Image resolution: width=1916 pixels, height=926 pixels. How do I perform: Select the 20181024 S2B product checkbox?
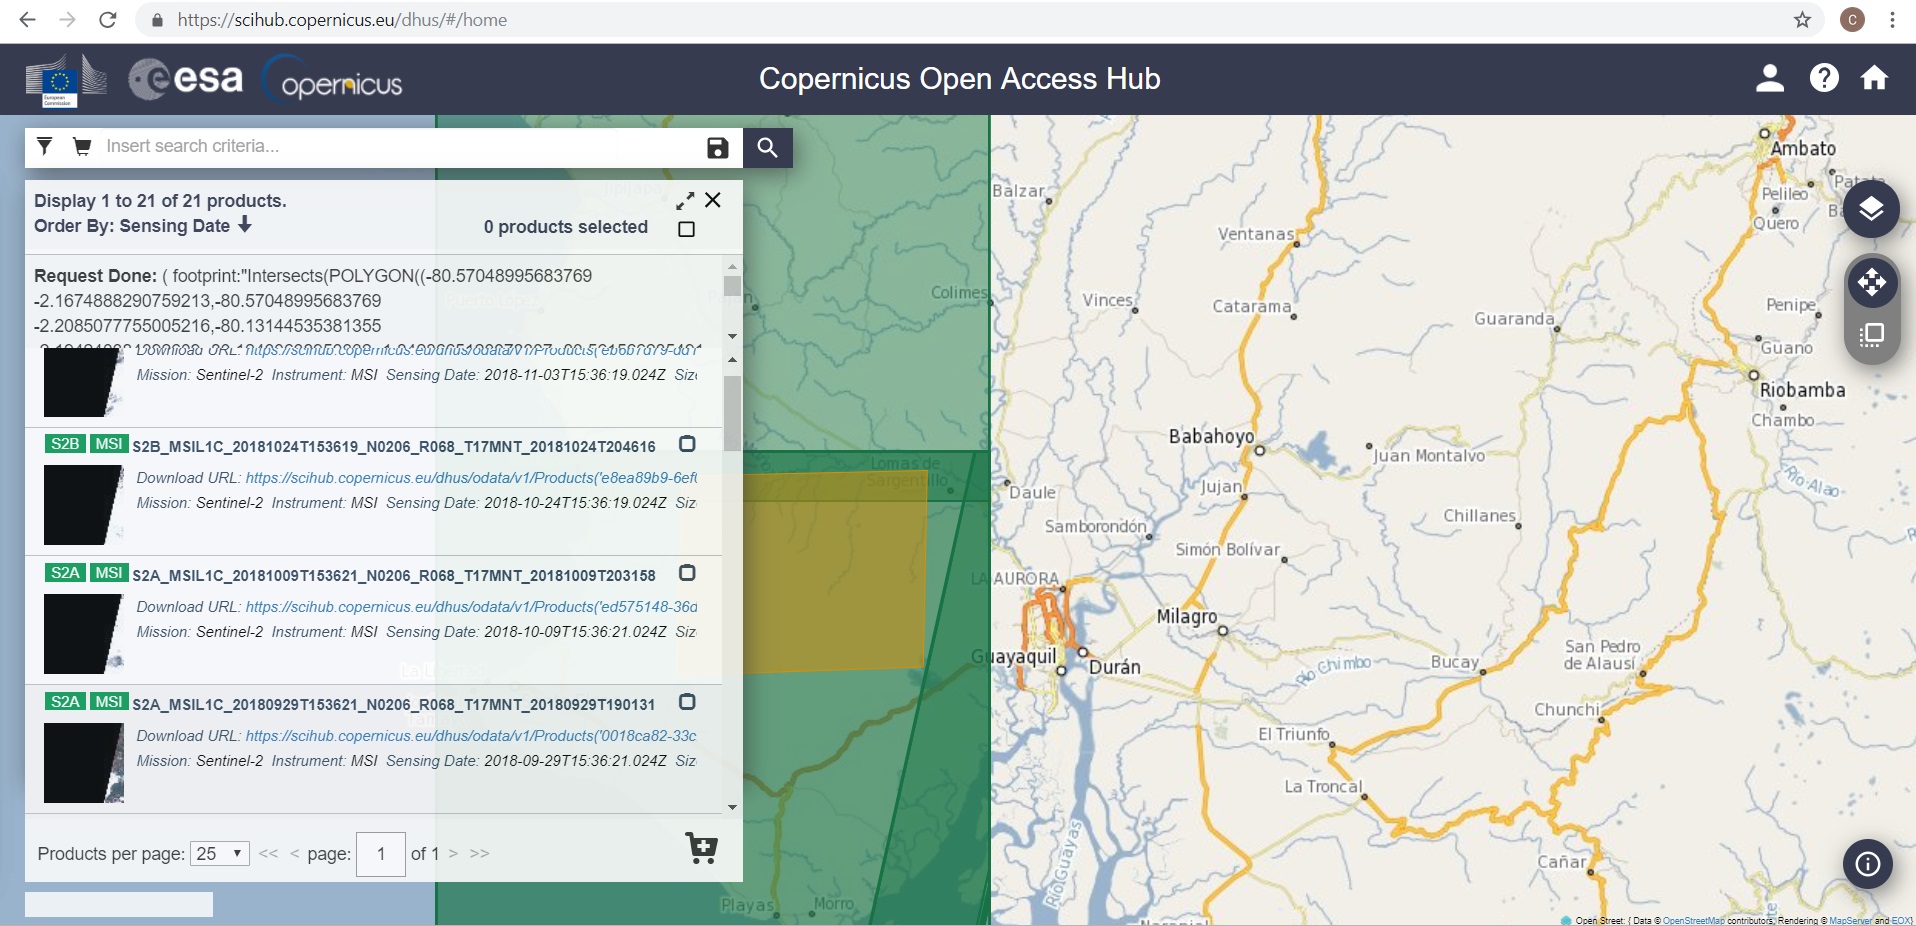(x=687, y=444)
